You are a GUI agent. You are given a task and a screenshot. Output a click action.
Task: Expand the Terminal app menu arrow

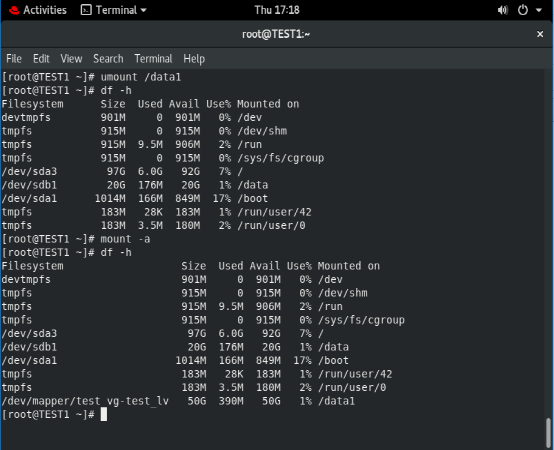point(143,10)
